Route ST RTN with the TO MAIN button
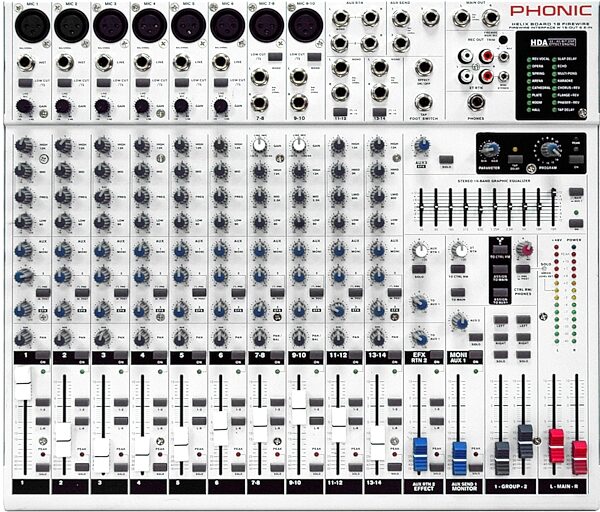The image size is (600, 512). point(458,293)
